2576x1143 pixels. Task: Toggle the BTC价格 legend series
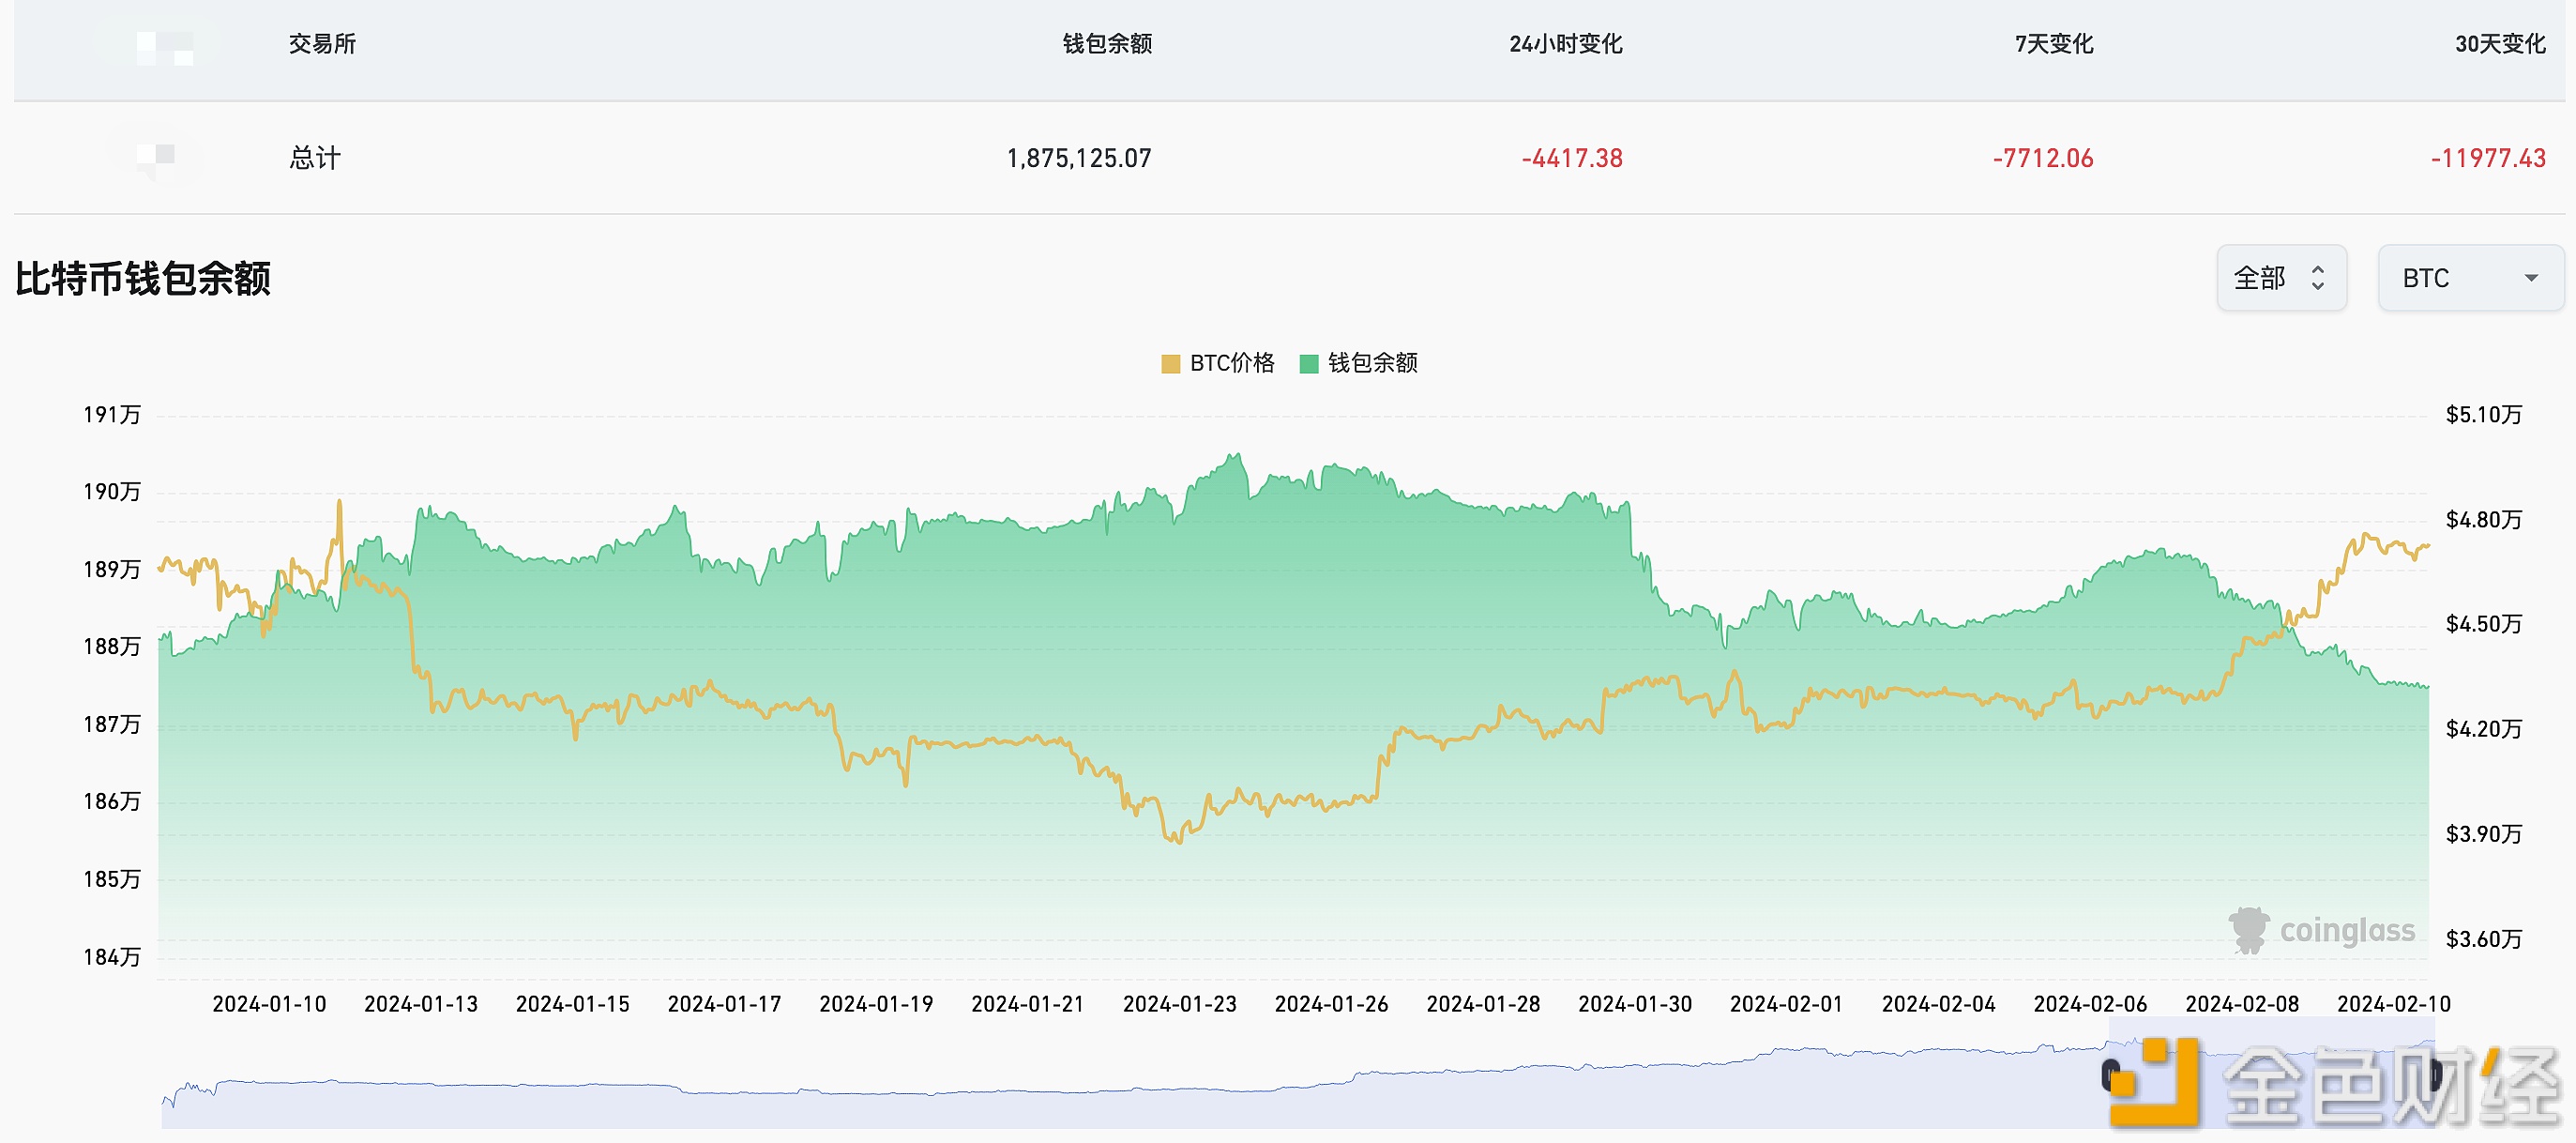(x=1218, y=363)
